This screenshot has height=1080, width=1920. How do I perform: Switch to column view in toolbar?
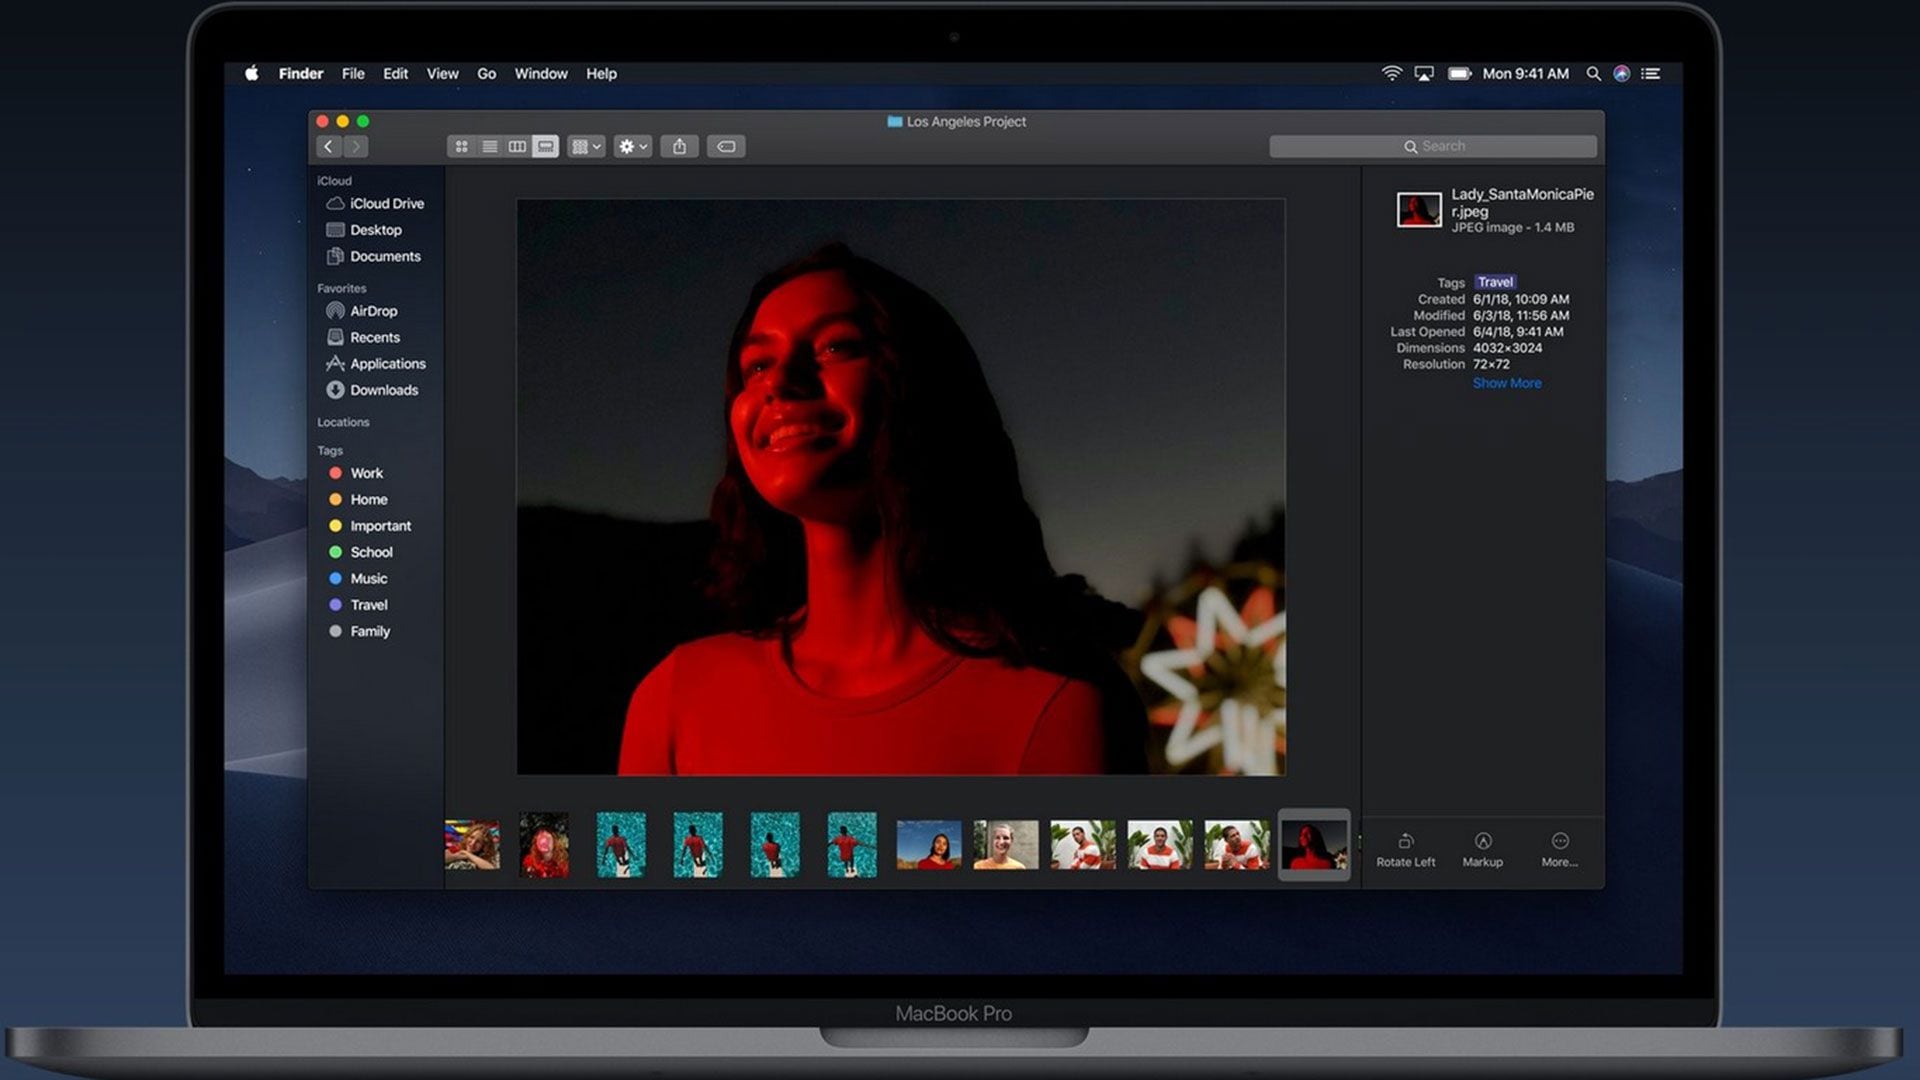pyautogui.click(x=517, y=147)
